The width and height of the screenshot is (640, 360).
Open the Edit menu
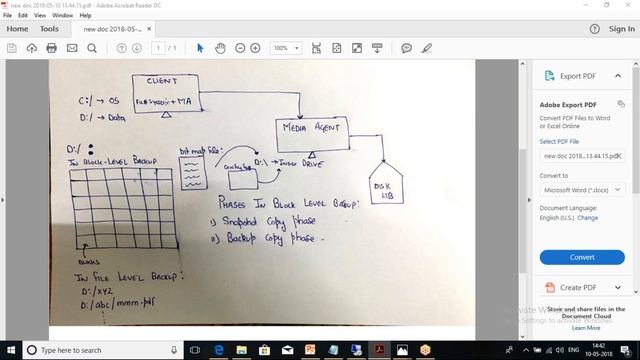tap(23, 16)
